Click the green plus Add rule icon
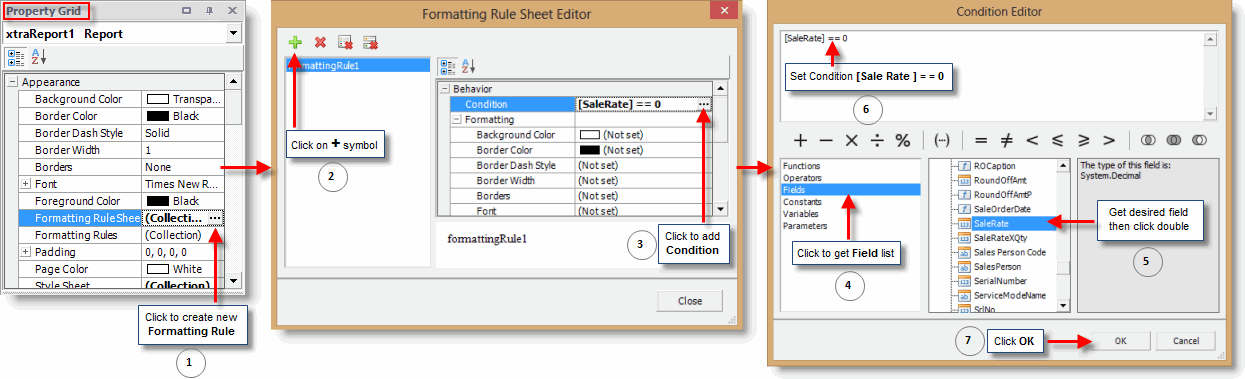This screenshot has width=1245, height=379. 295,43
